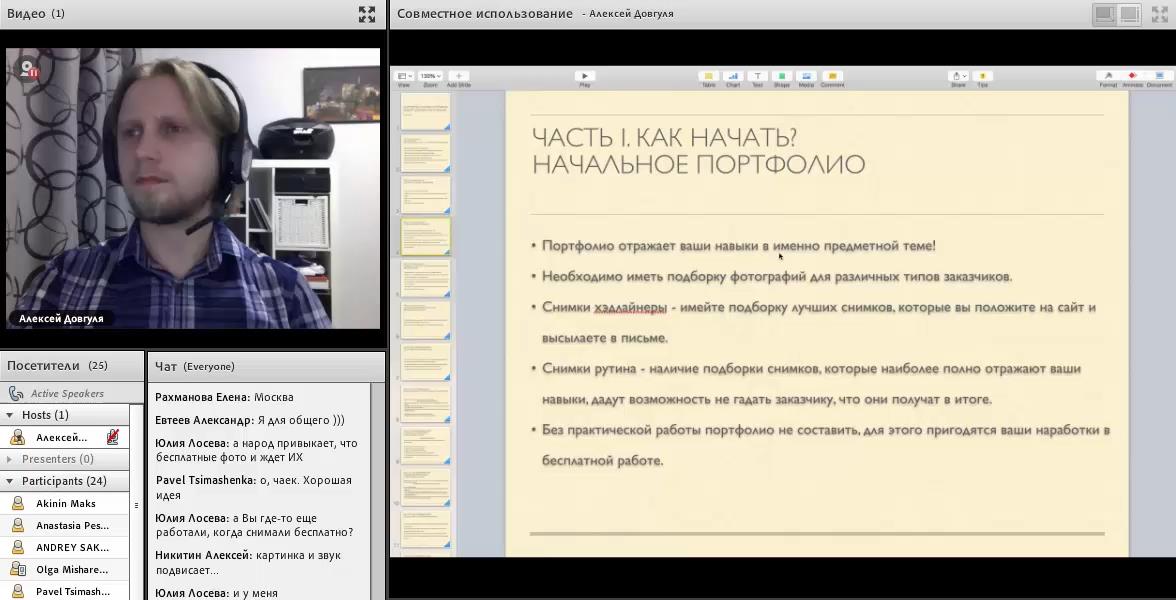This screenshot has height=600, width=1176.
Task: Select the highlighted current slide thumbnail
Action: point(425,236)
